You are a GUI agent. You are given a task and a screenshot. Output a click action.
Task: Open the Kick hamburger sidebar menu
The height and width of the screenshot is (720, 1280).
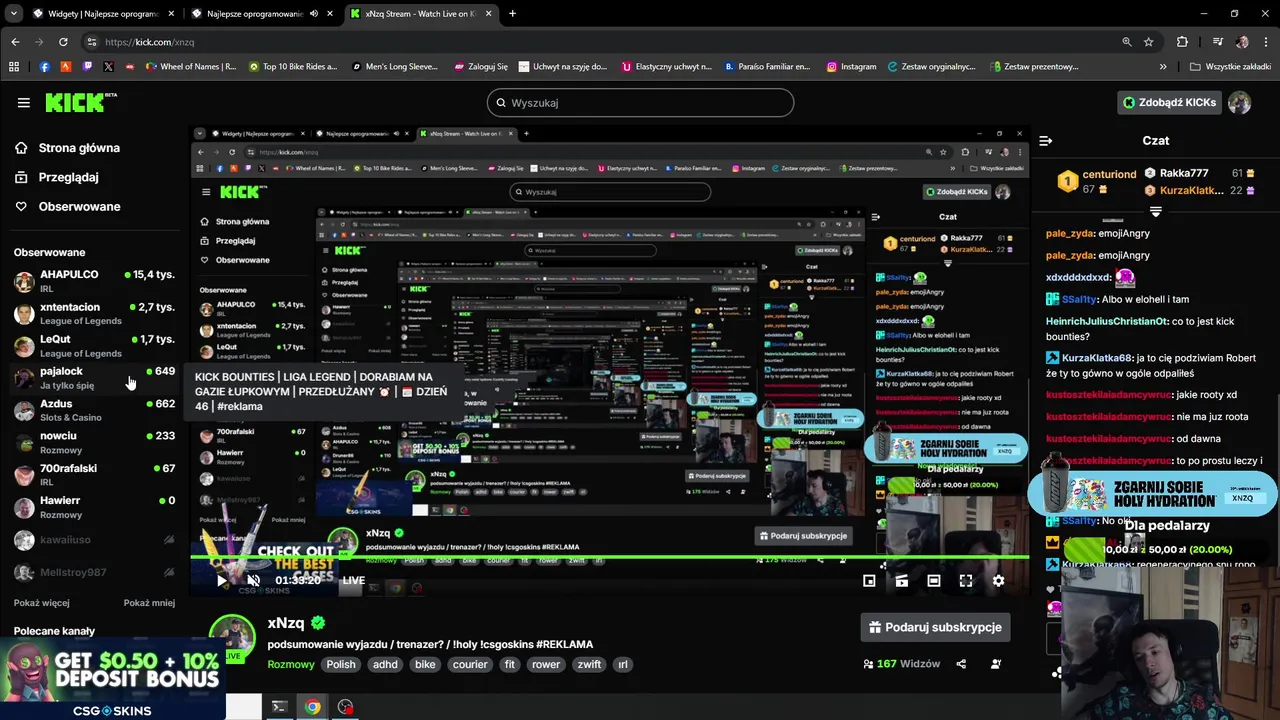(23, 102)
